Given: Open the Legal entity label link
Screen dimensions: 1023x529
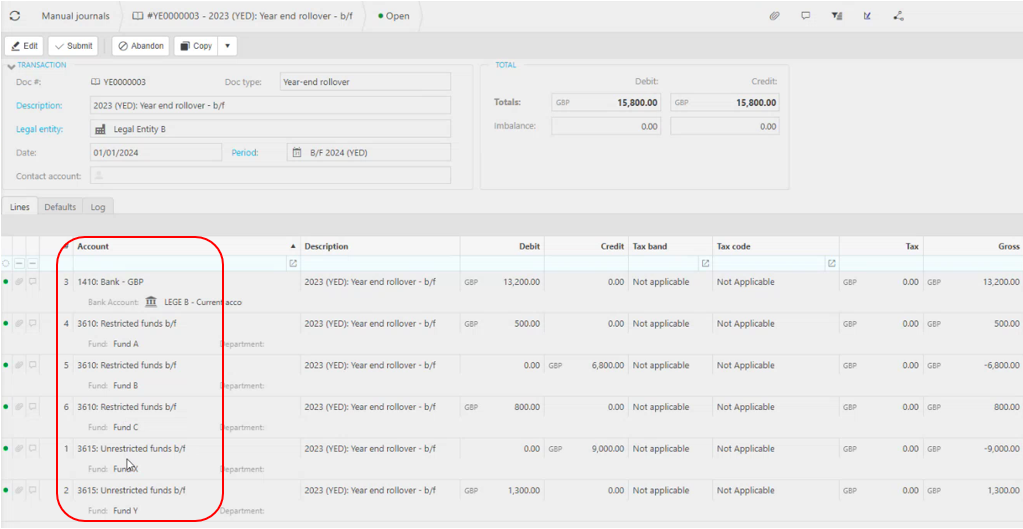Looking at the screenshot, I should tap(39, 129).
